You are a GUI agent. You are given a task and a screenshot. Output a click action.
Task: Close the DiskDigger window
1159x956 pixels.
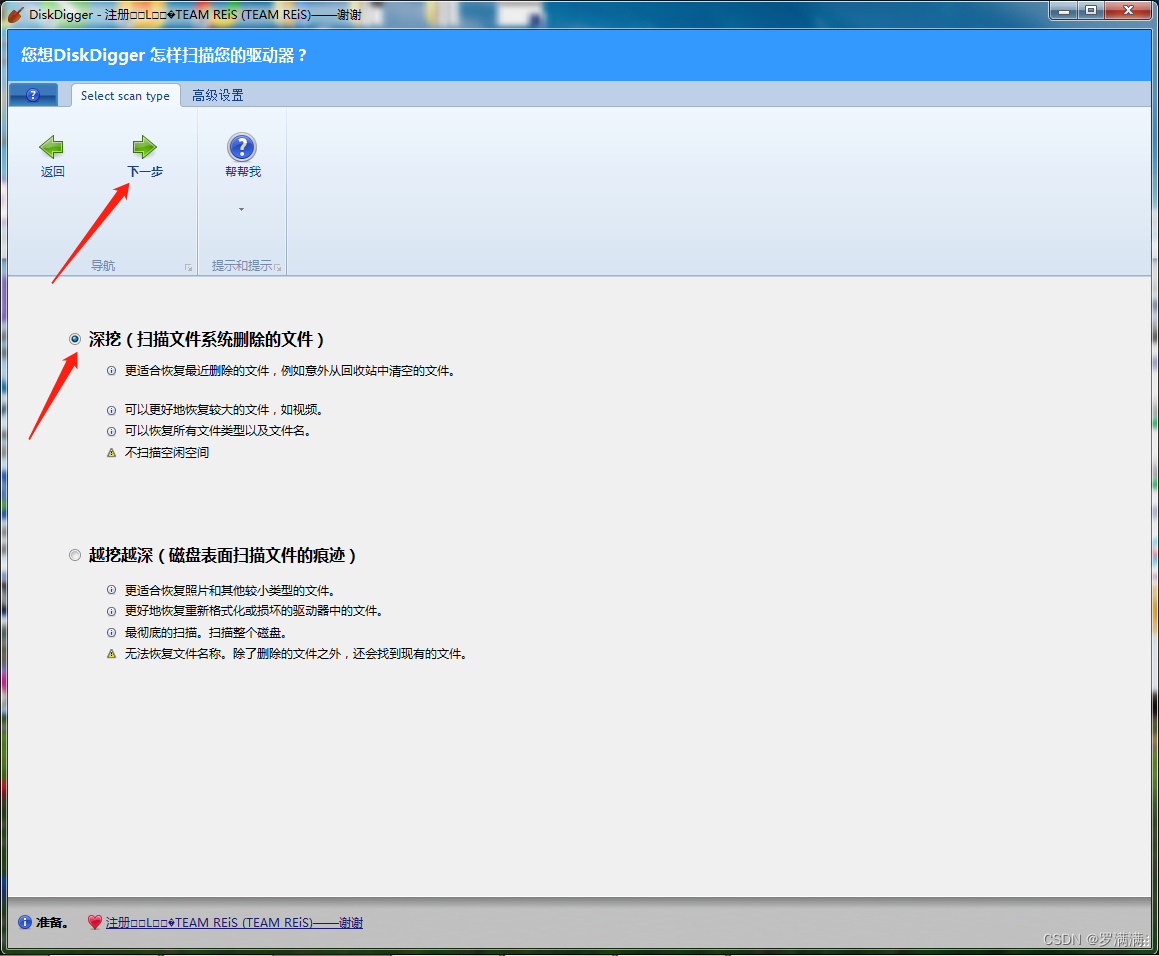tap(1128, 10)
